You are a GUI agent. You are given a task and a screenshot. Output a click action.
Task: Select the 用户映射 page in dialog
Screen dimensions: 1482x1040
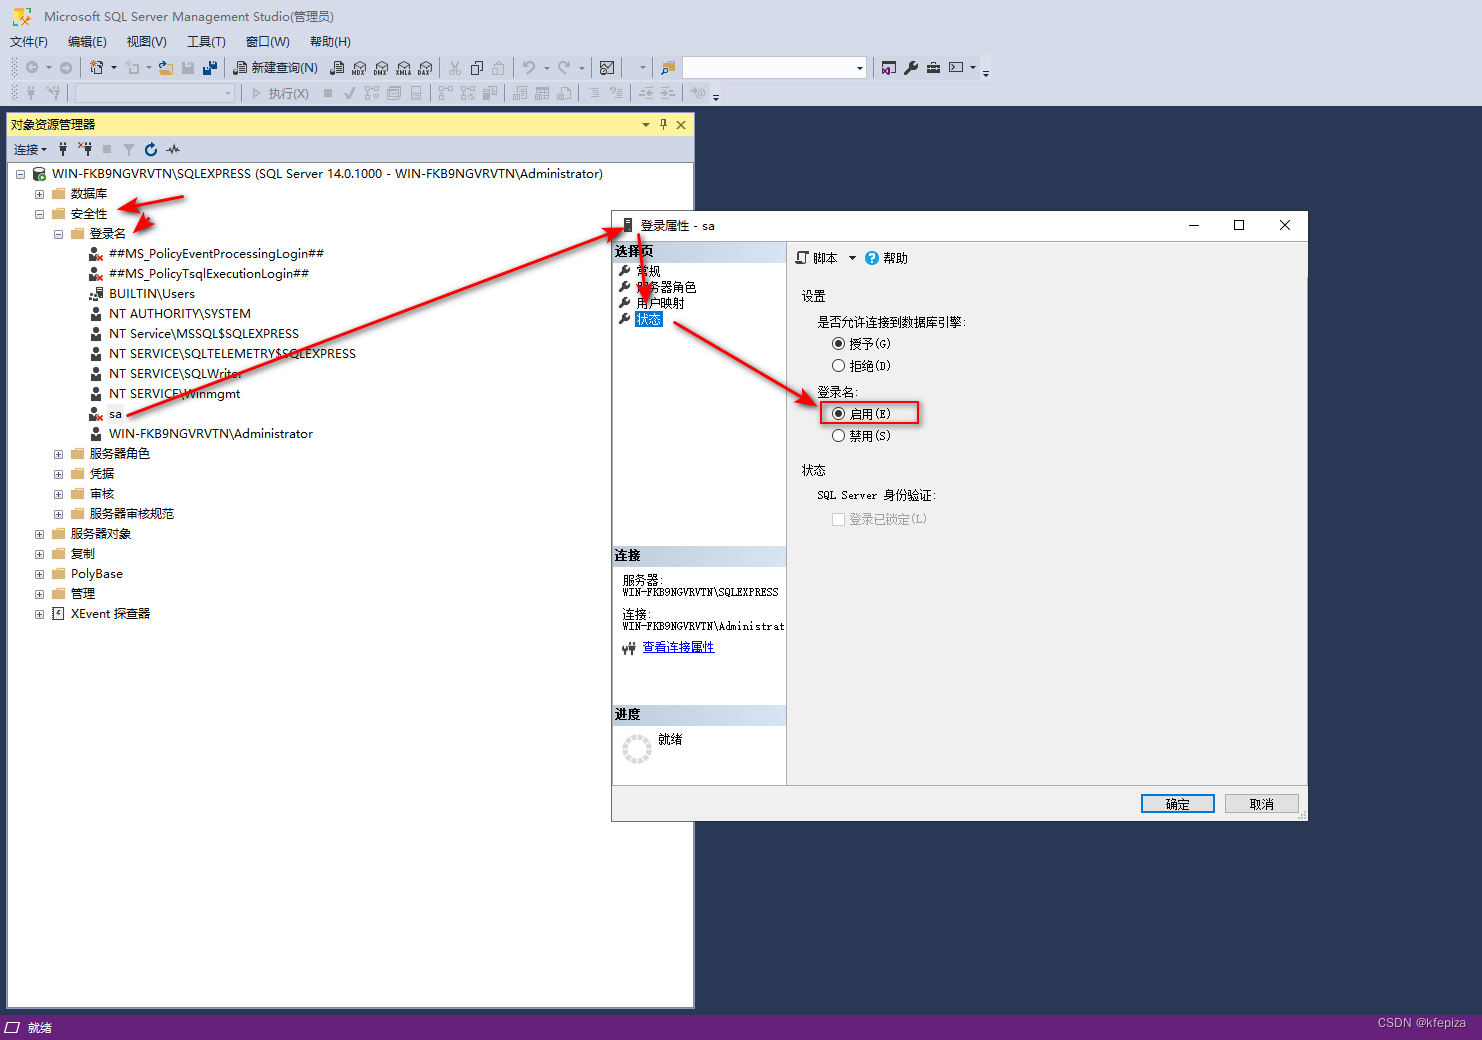click(x=660, y=303)
